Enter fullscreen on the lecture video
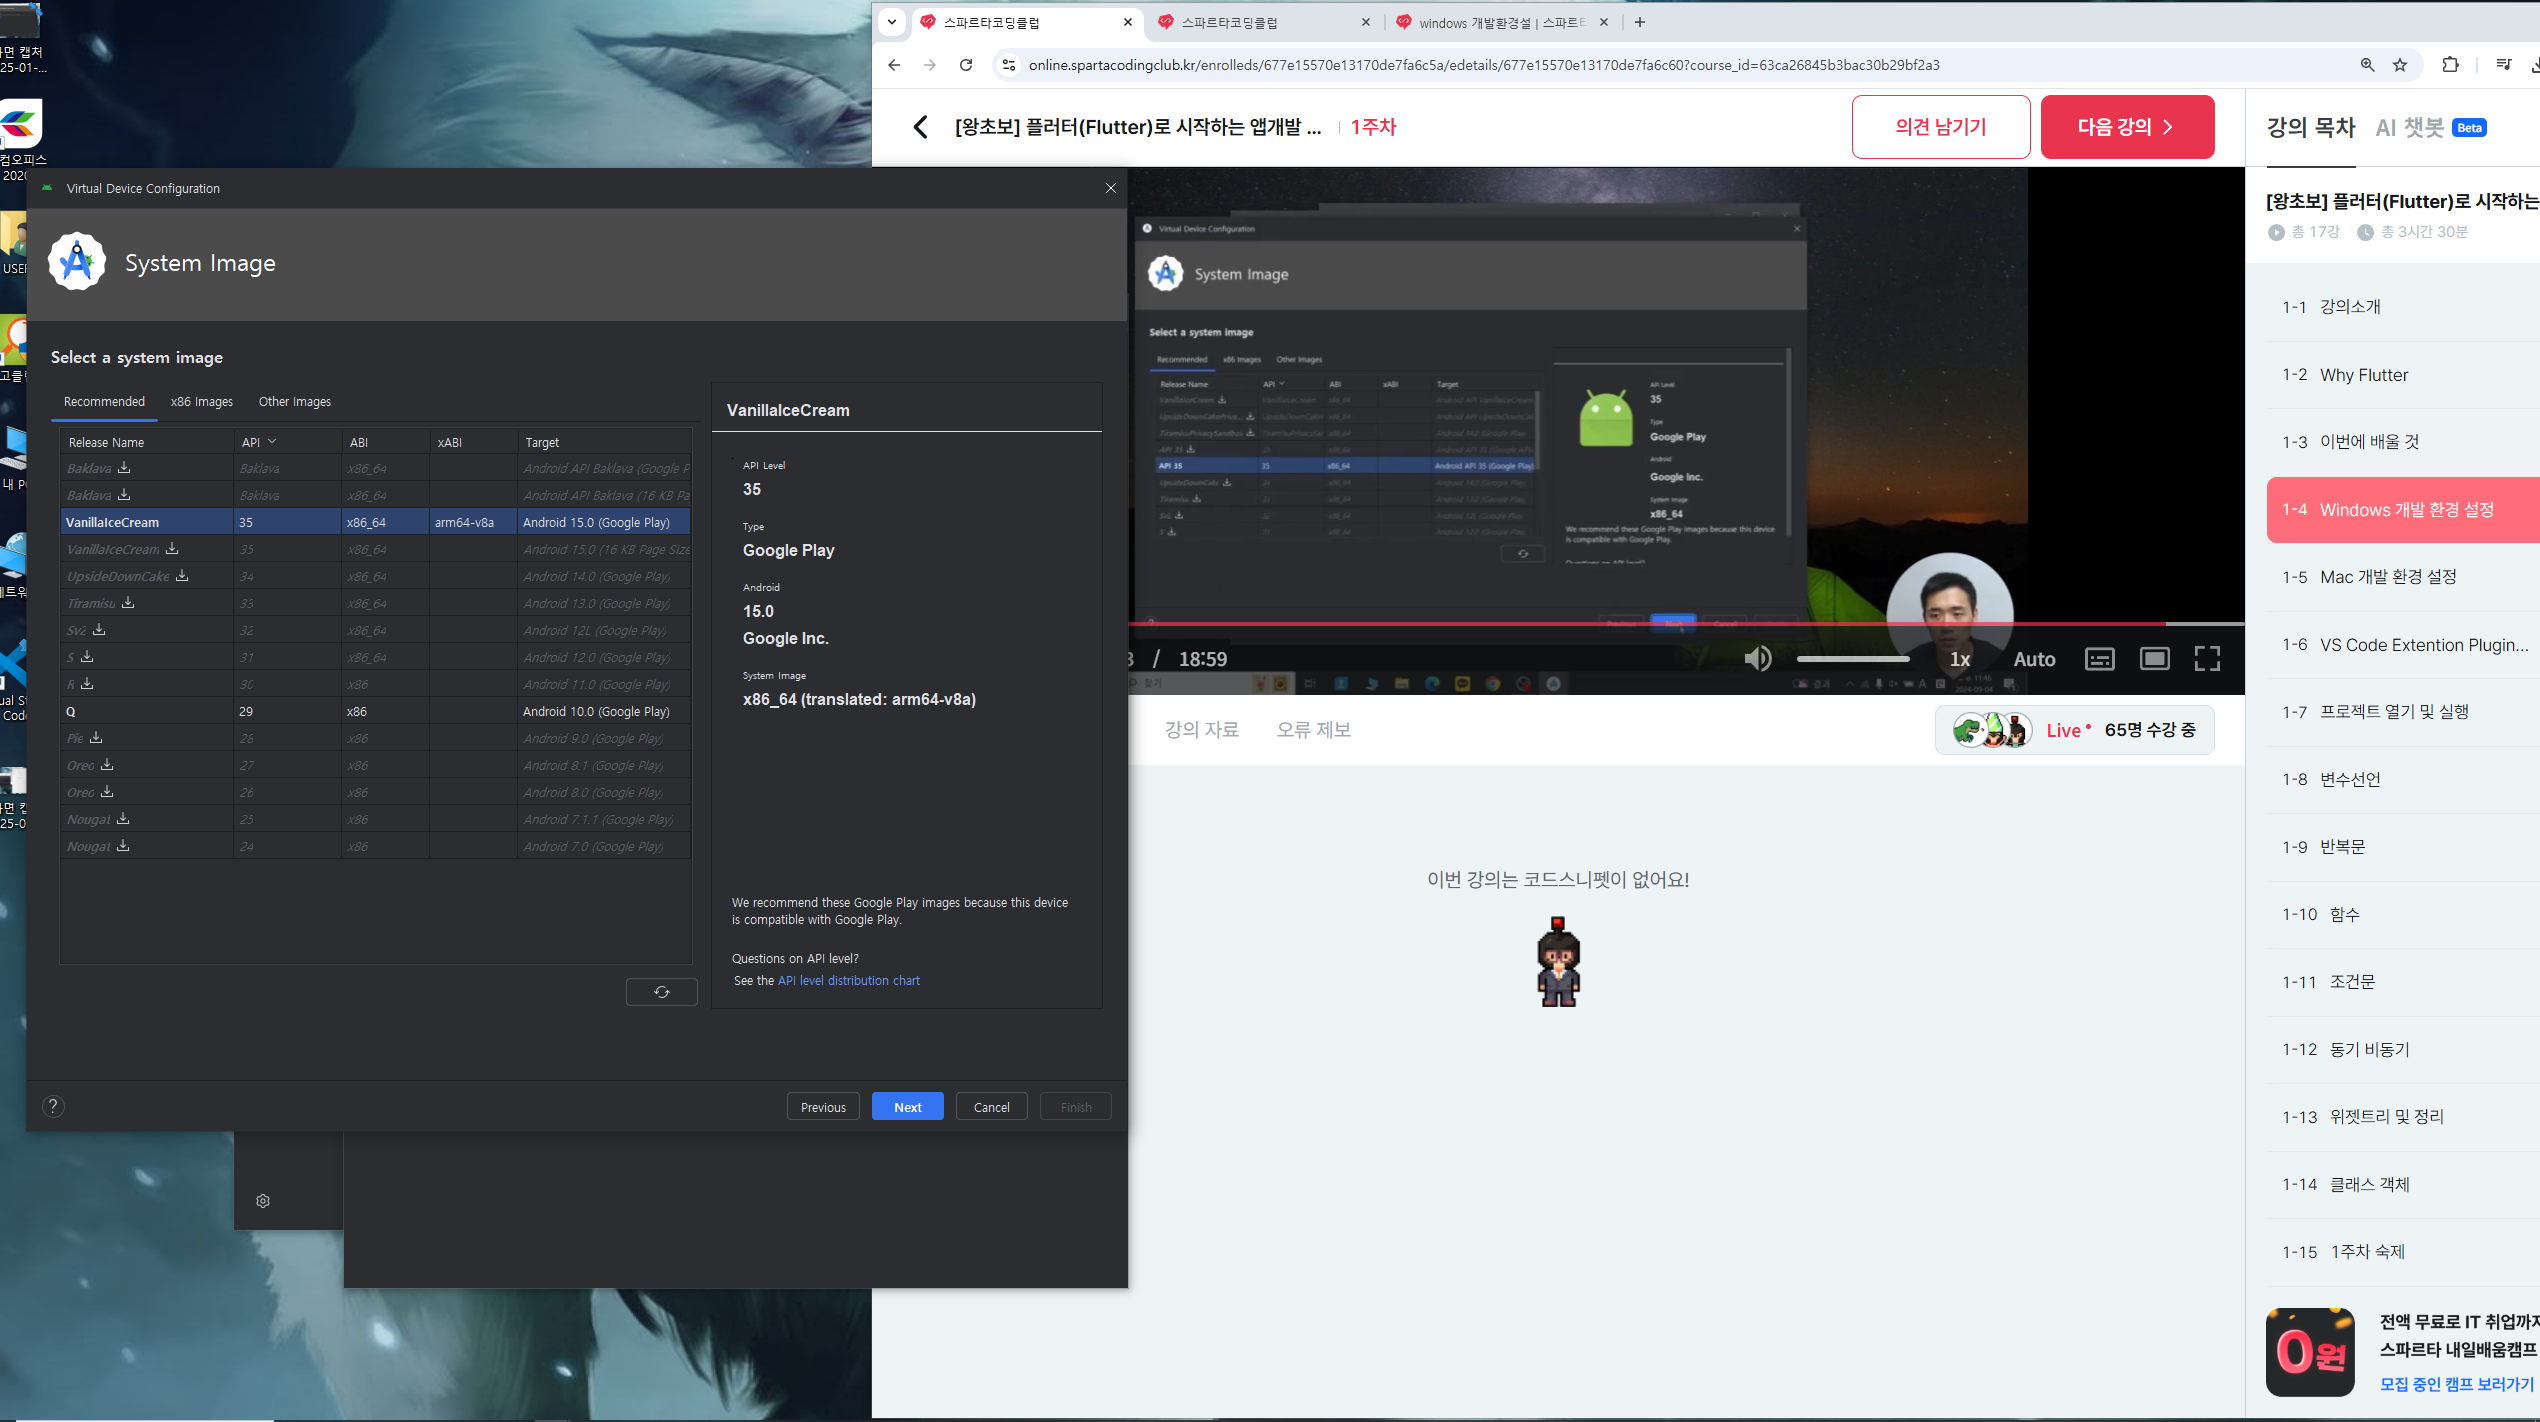2540x1422 pixels. pyautogui.click(x=2207, y=658)
